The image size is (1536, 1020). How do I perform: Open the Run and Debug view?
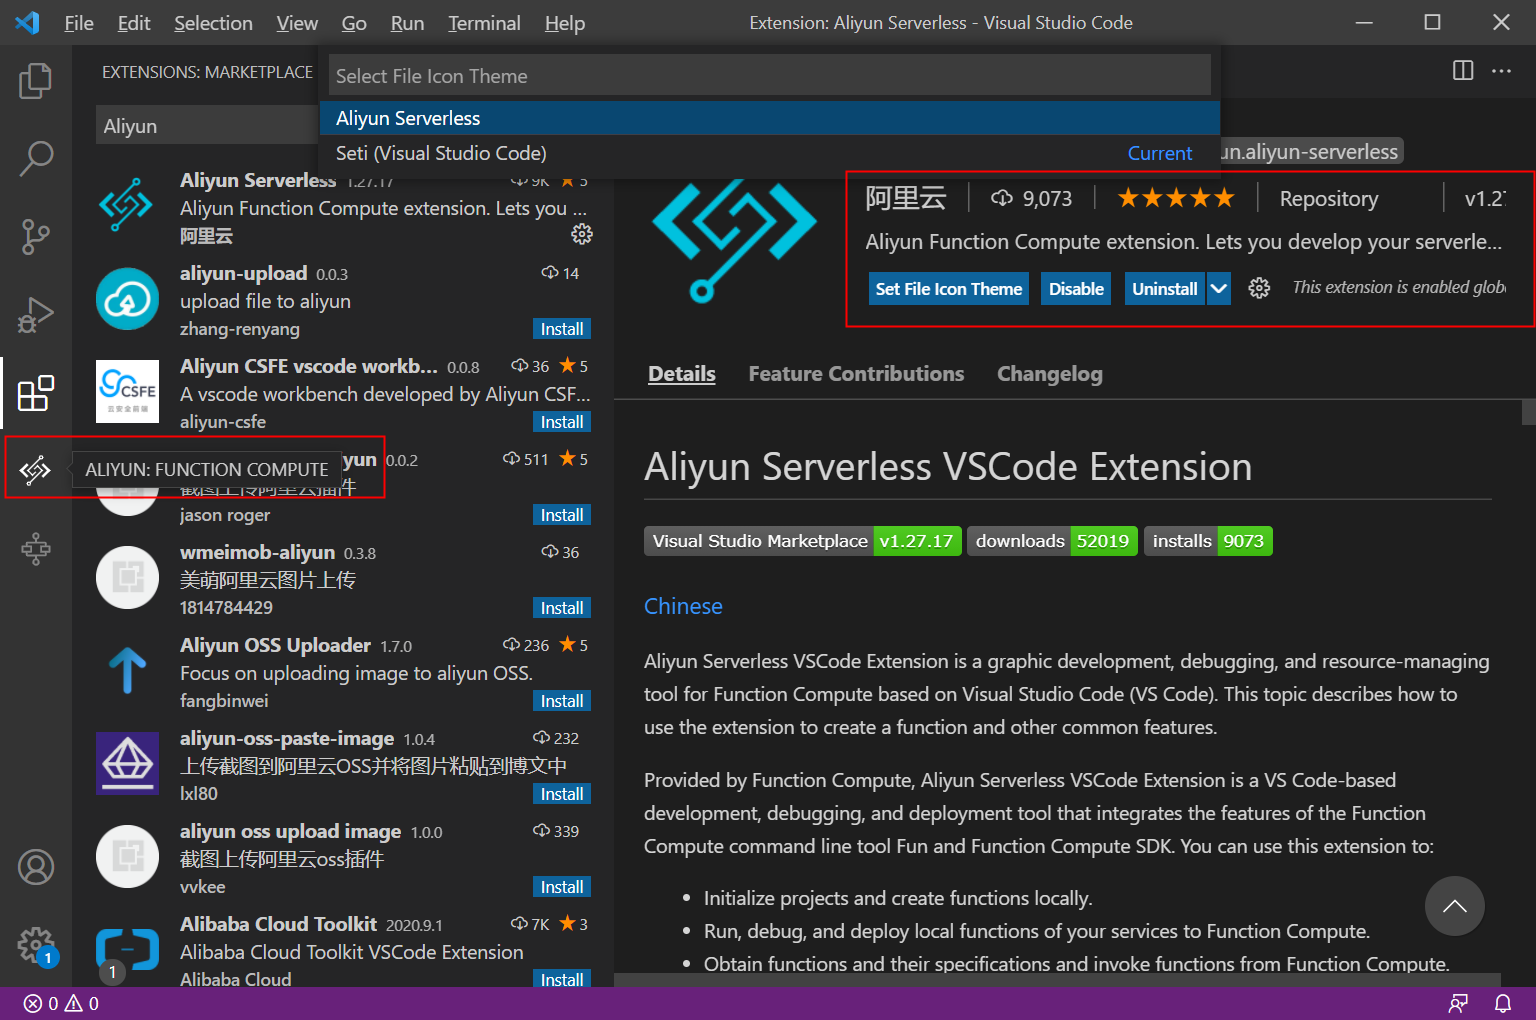tap(36, 315)
